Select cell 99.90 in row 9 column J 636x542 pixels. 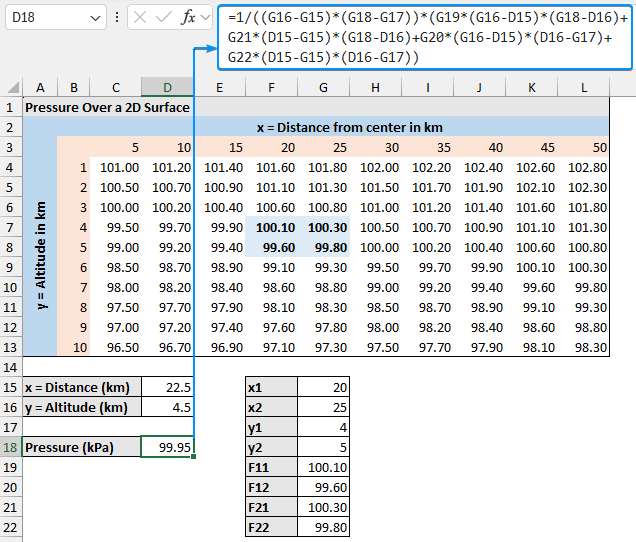[x=479, y=267]
